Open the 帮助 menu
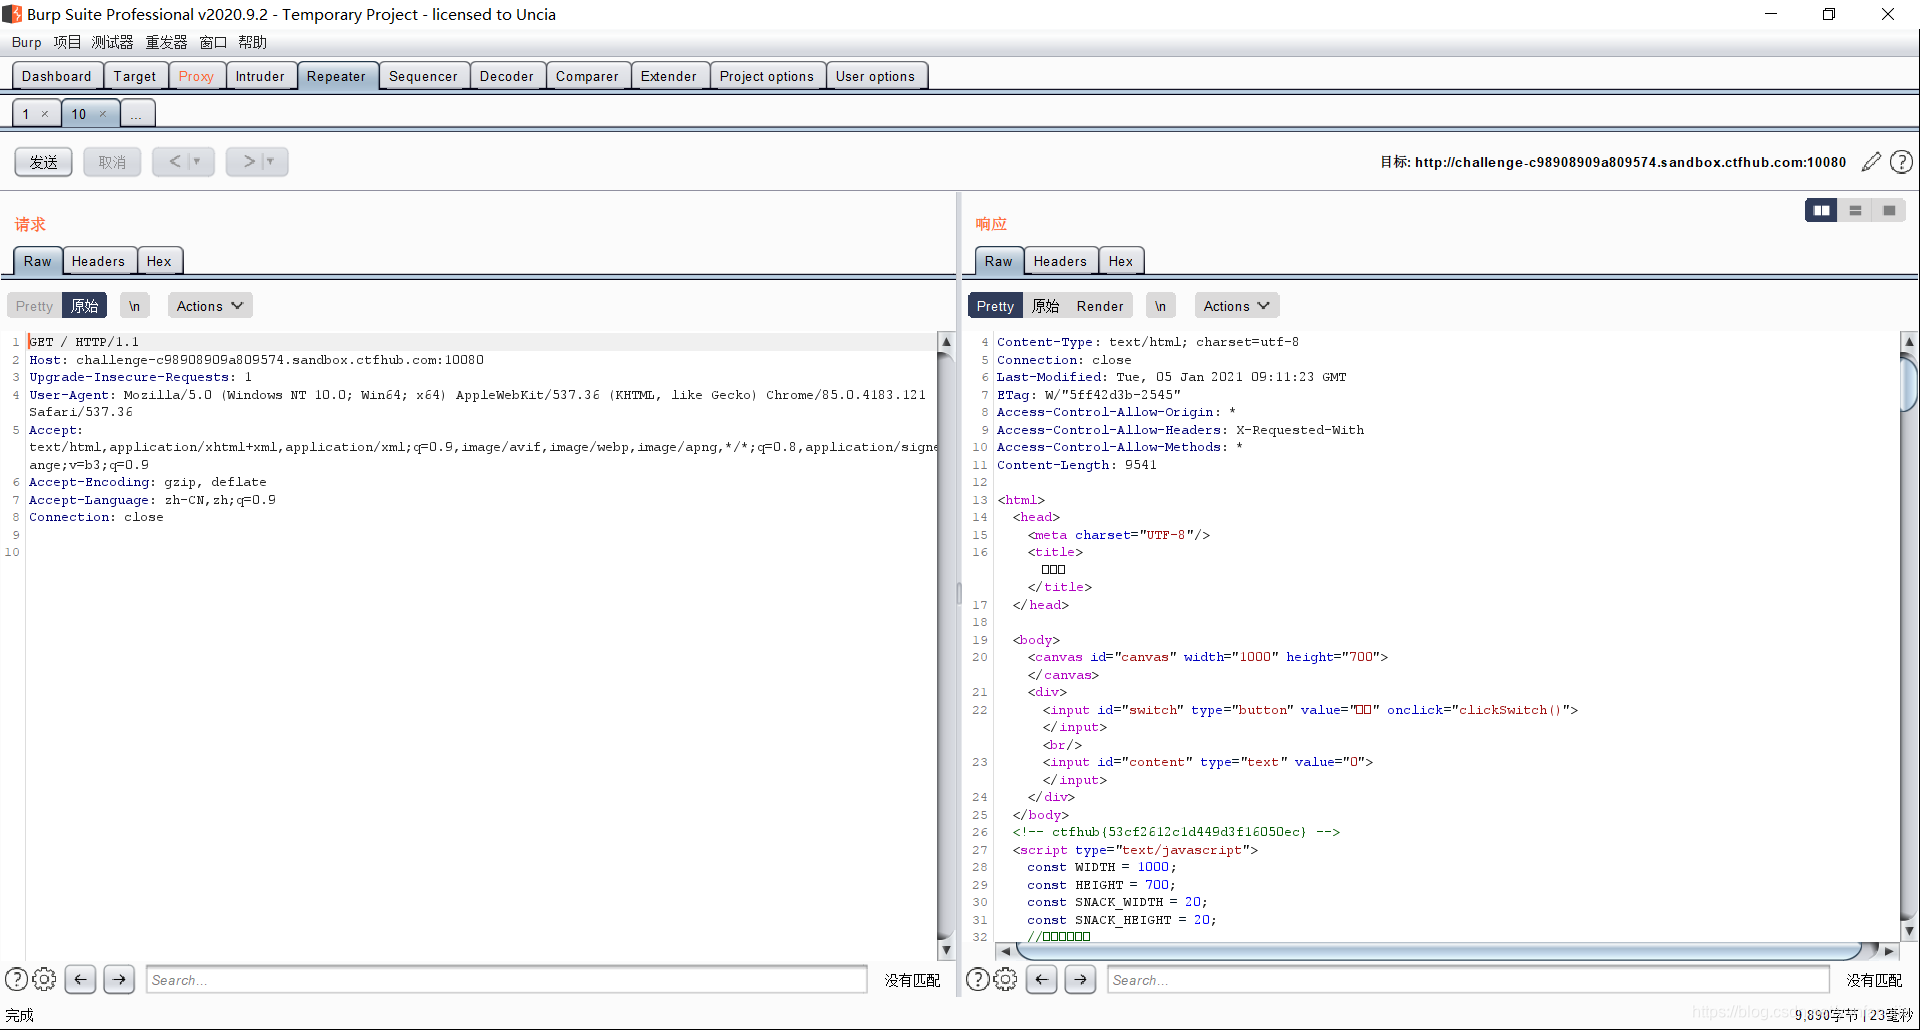The image size is (1920, 1030). (x=252, y=42)
